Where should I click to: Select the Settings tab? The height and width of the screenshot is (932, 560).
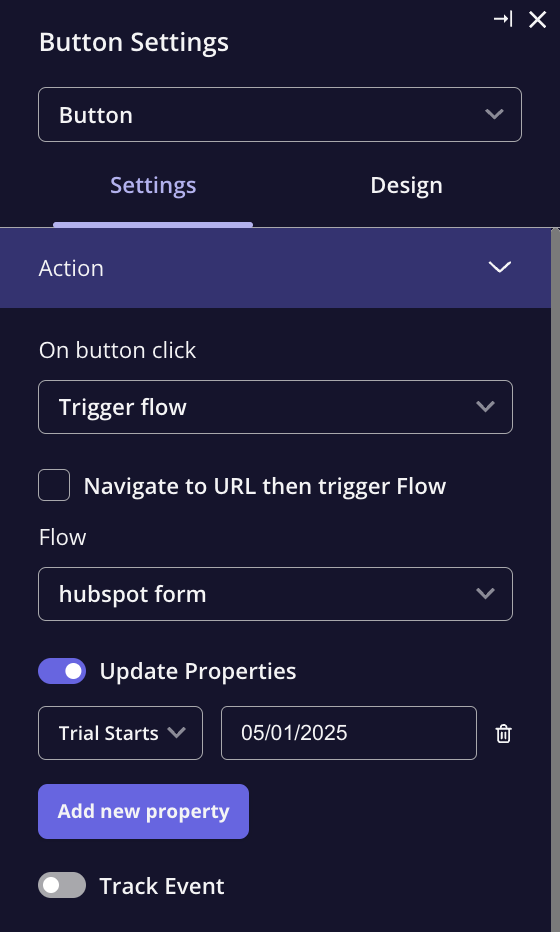[x=153, y=185]
